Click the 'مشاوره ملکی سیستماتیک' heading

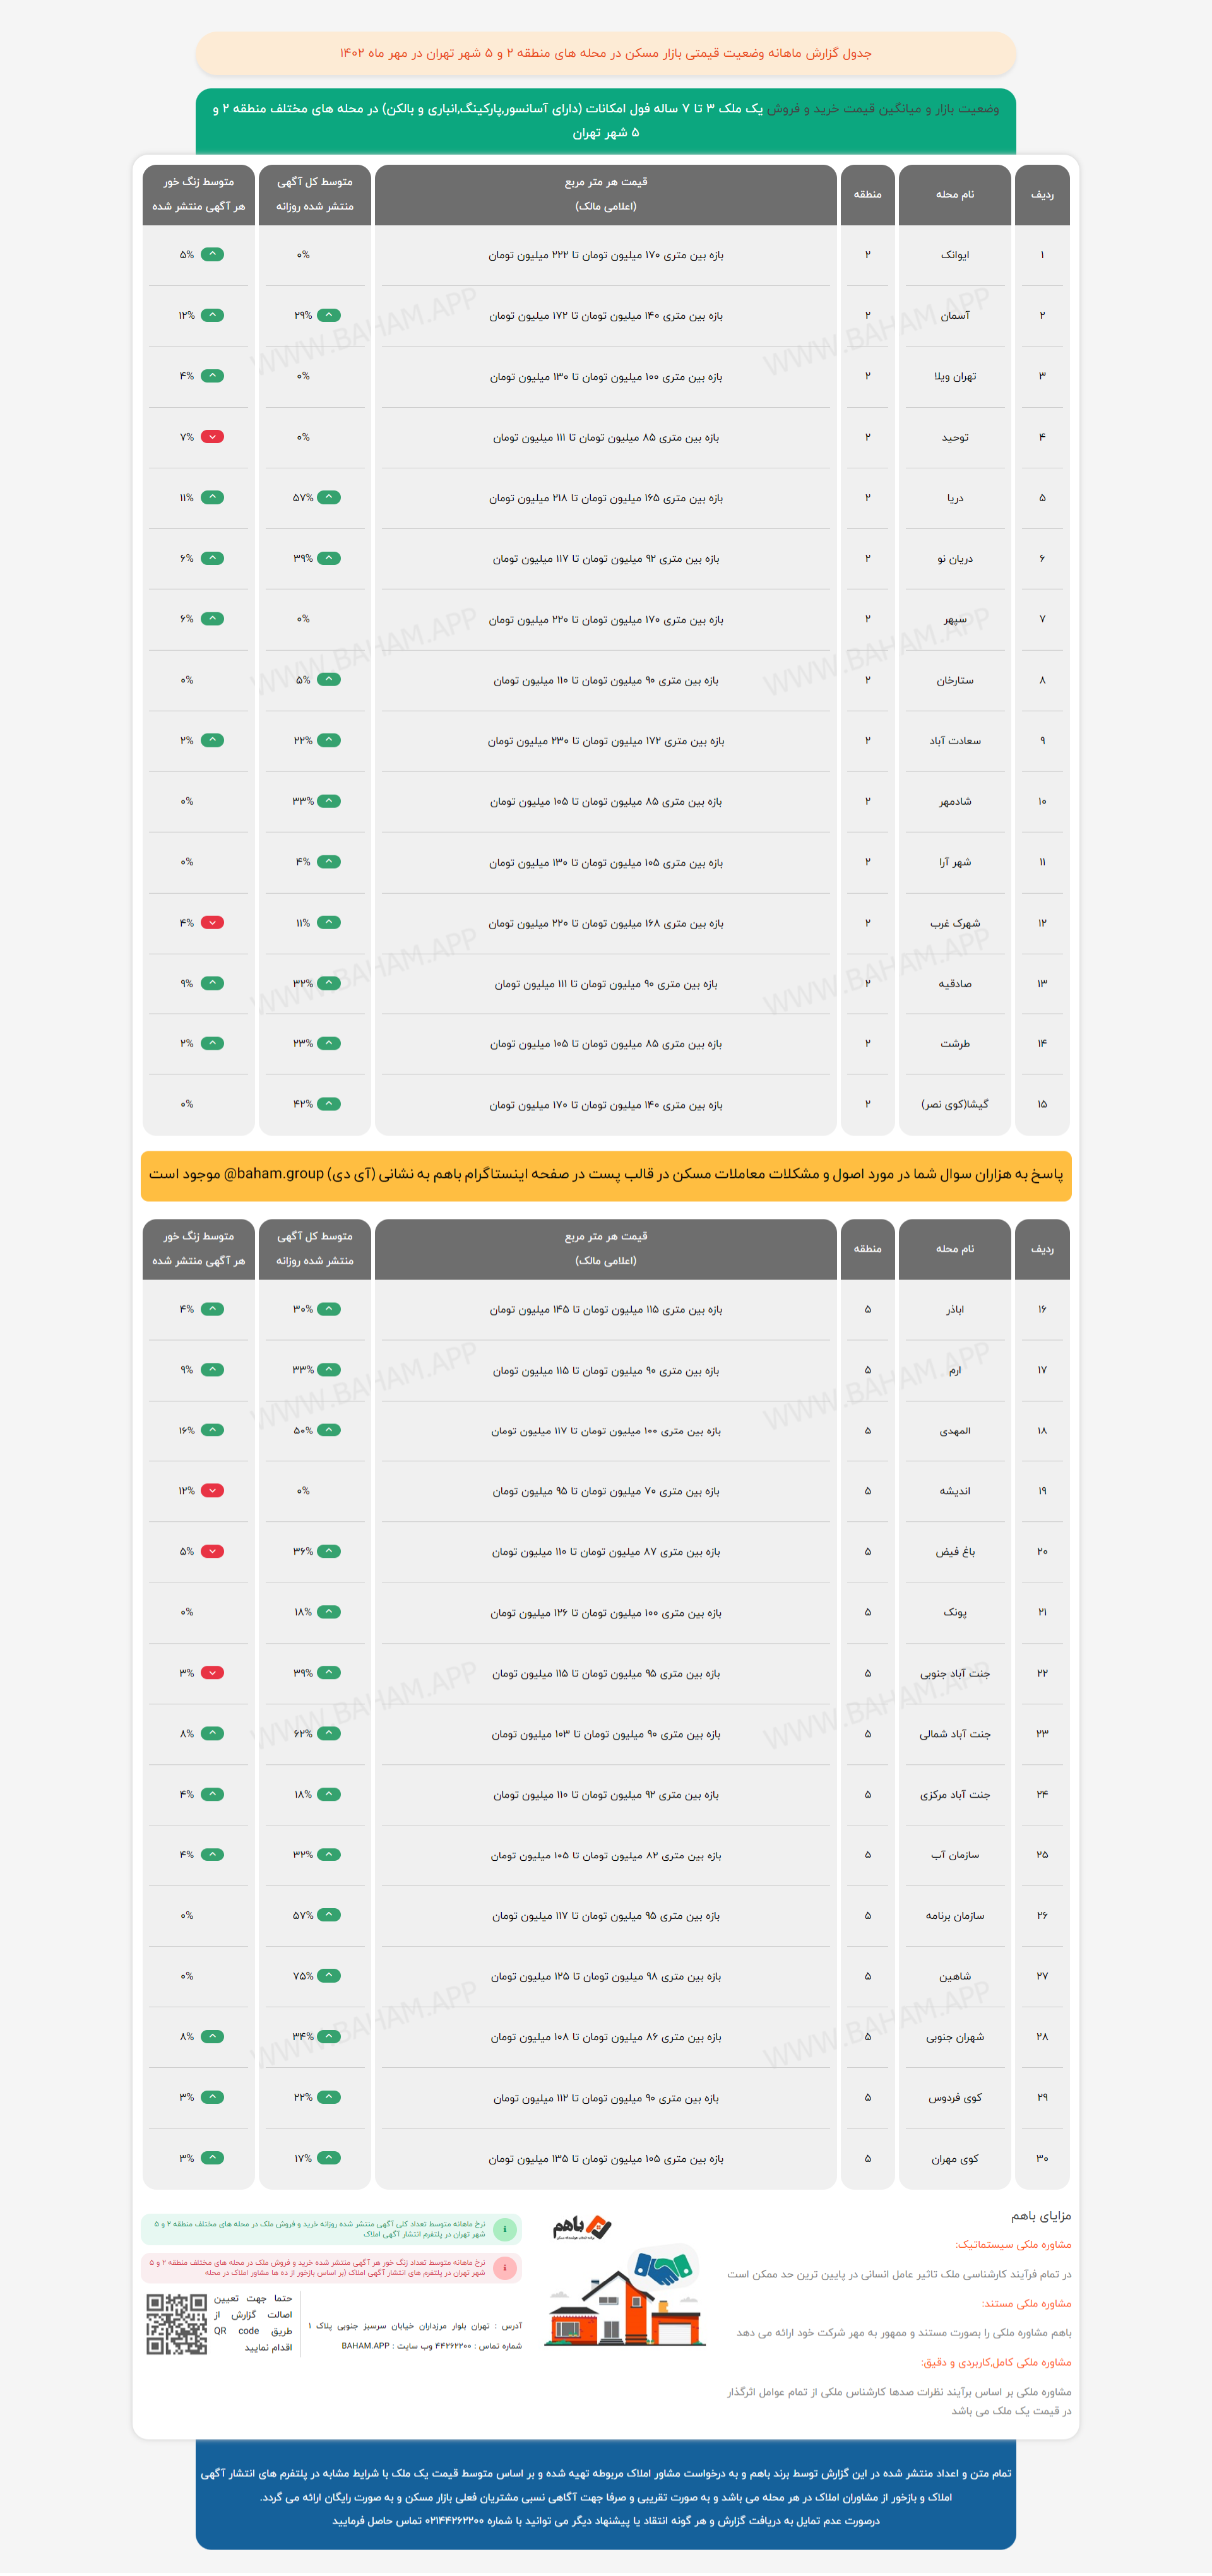pyautogui.click(x=1013, y=2244)
